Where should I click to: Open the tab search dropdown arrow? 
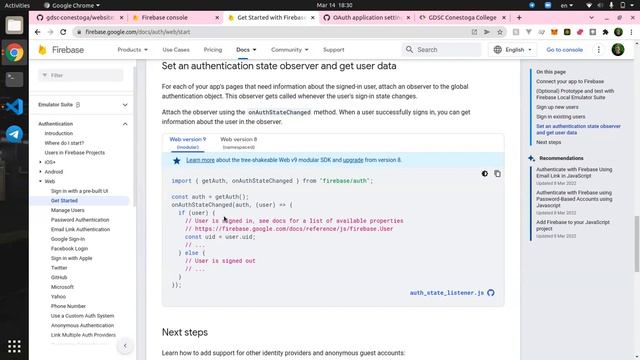[x=591, y=18]
